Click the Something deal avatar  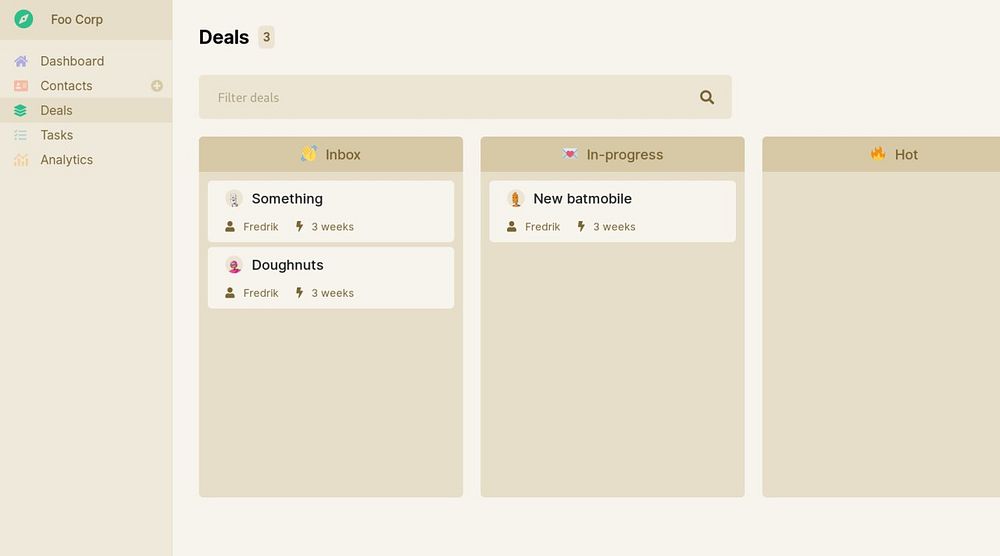234,199
